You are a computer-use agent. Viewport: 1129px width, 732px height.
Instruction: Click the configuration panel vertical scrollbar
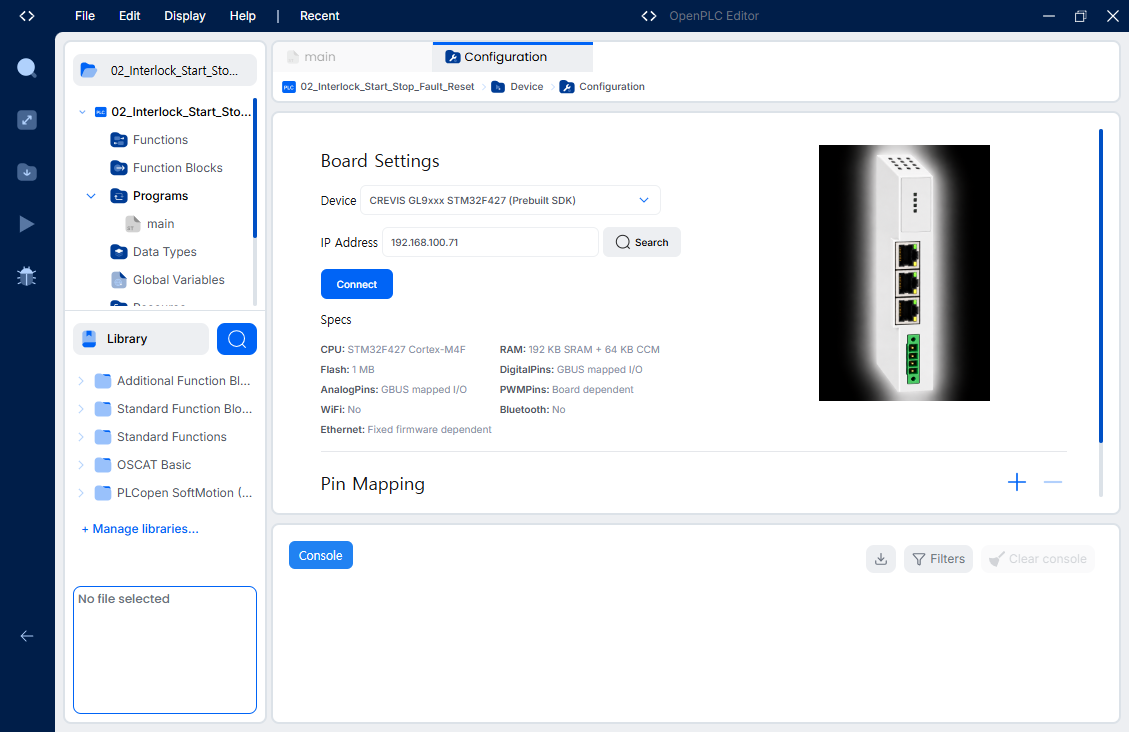click(x=1101, y=286)
